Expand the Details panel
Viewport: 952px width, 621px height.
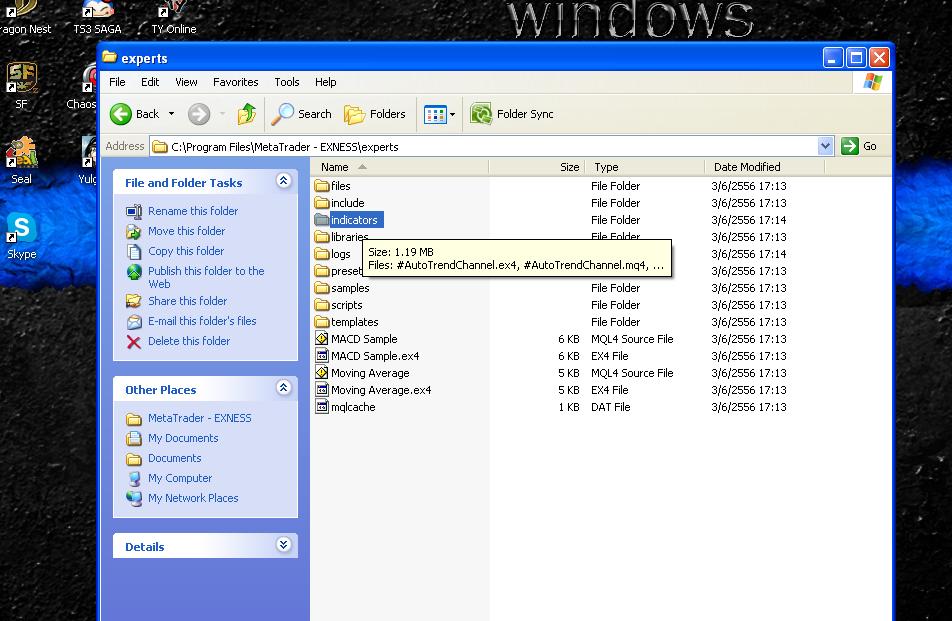284,545
